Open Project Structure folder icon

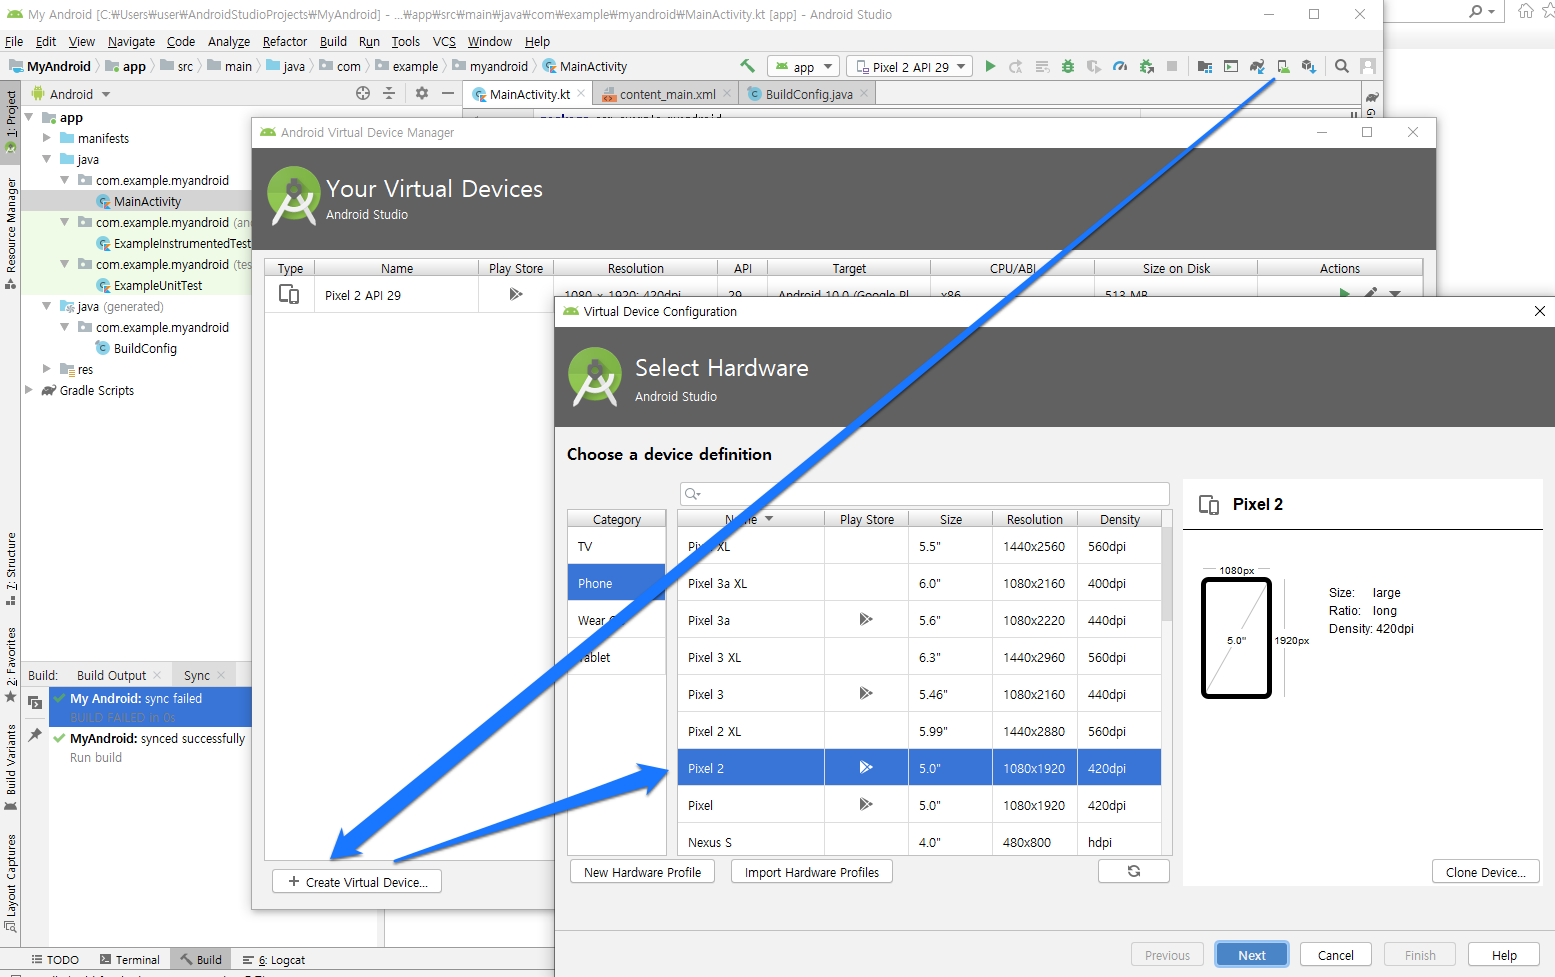coord(1205,66)
